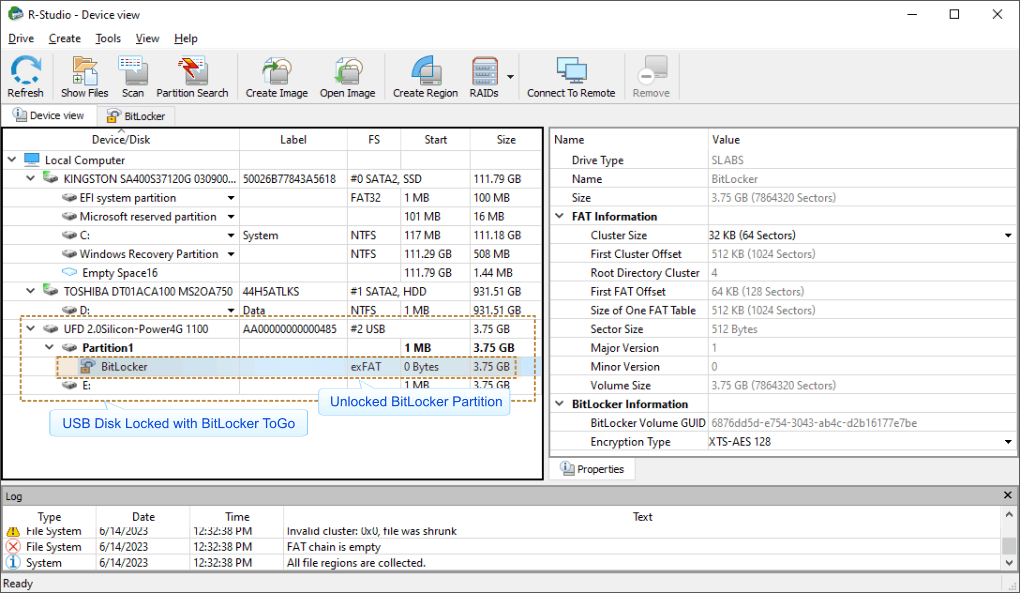This screenshot has width=1020, height=593.
Task: Sort by the Device/Disk column header
Action: pyautogui.click(x=121, y=139)
